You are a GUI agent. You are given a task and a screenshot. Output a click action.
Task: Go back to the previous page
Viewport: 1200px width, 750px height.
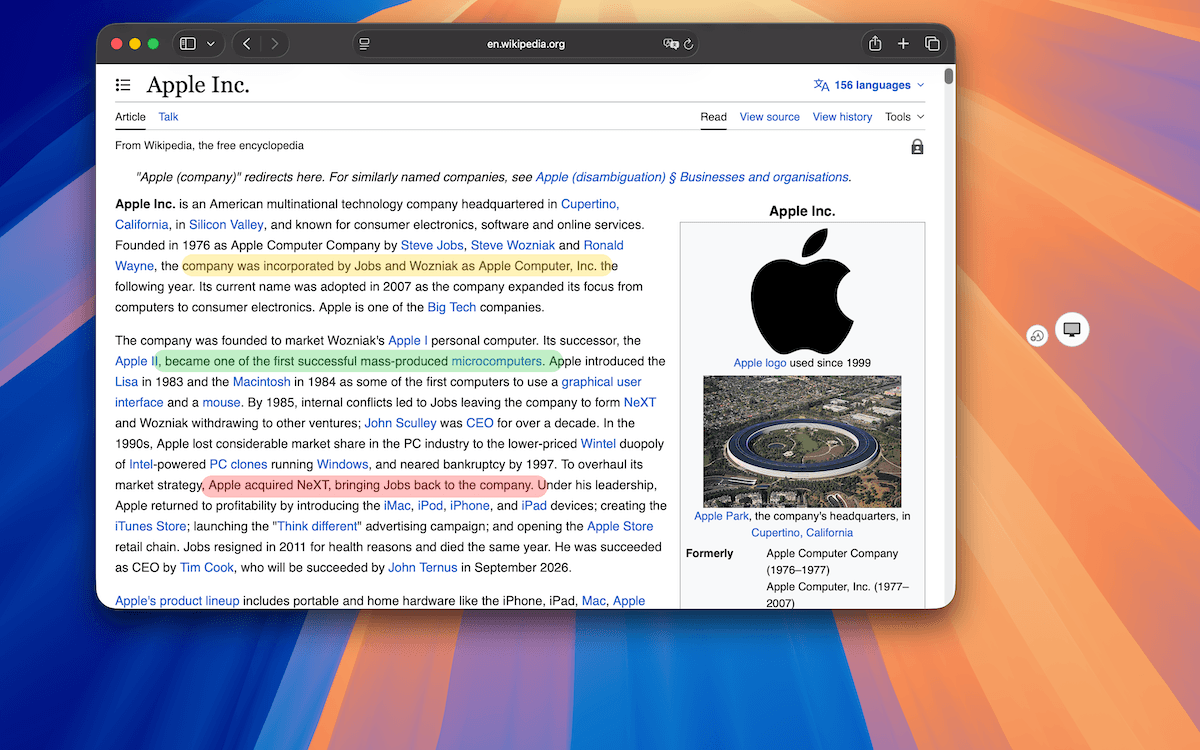(246, 44)
